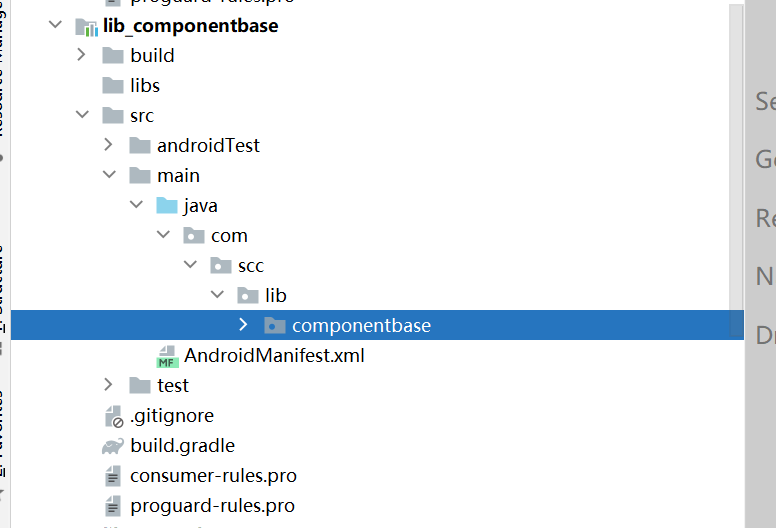The height and width of the screenshot is (528, 776).
Task: Expand the androidTest folder arrow
Action: coord(108,144)
